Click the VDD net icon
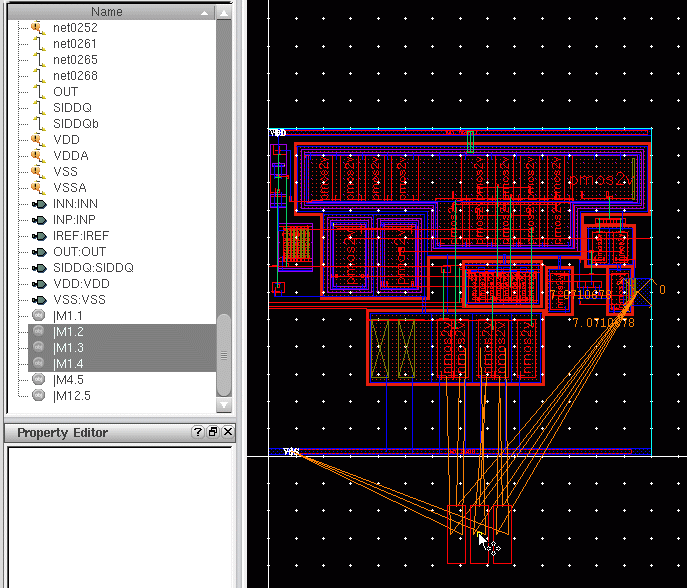687x588 pixels. pyautogui.click(x=40, y=140)
